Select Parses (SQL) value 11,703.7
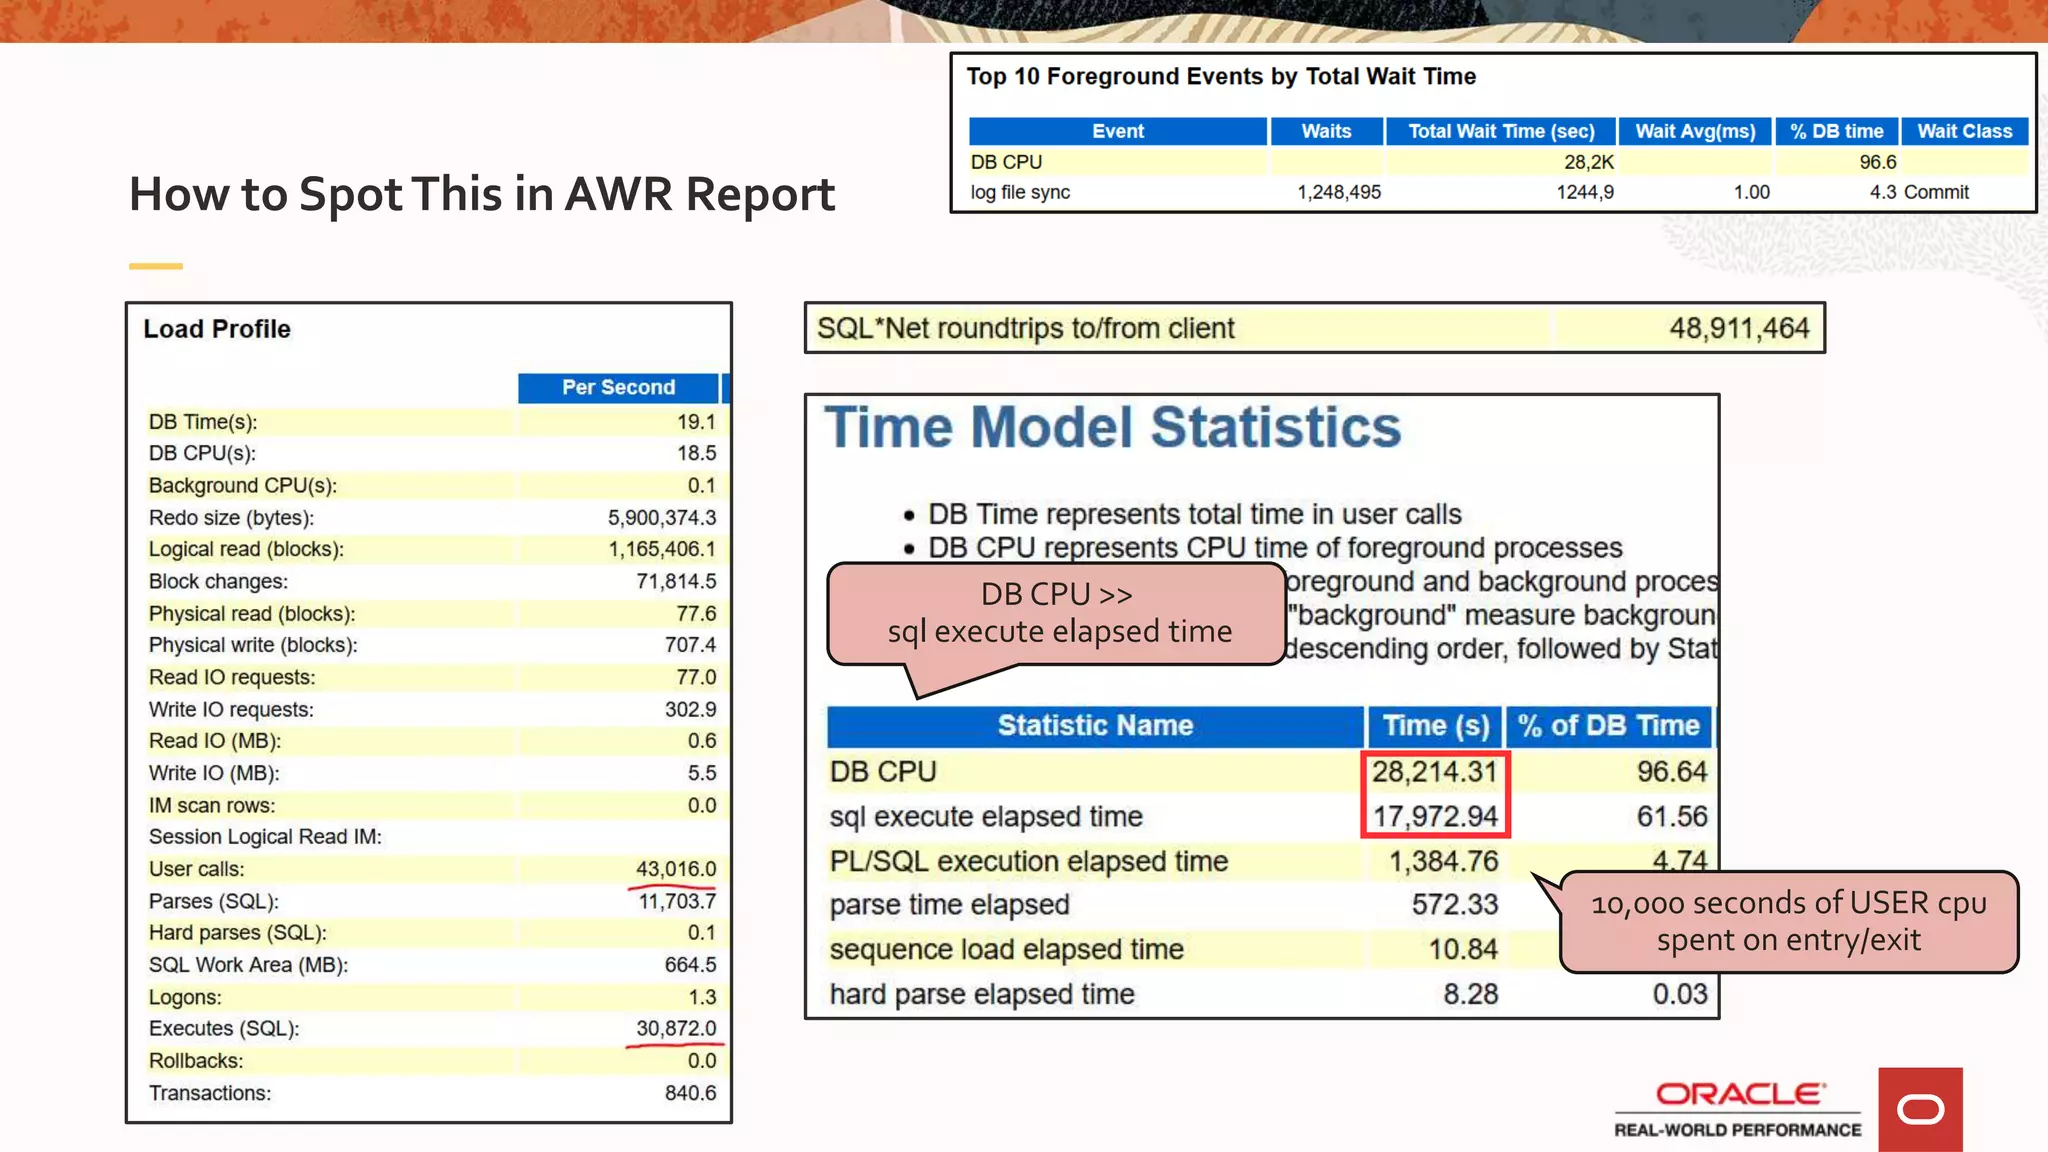 [677, 901]
